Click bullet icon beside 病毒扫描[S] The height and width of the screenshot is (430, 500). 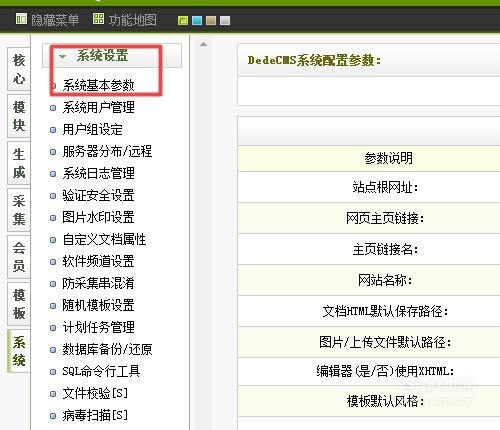click(x=53, y=416)
